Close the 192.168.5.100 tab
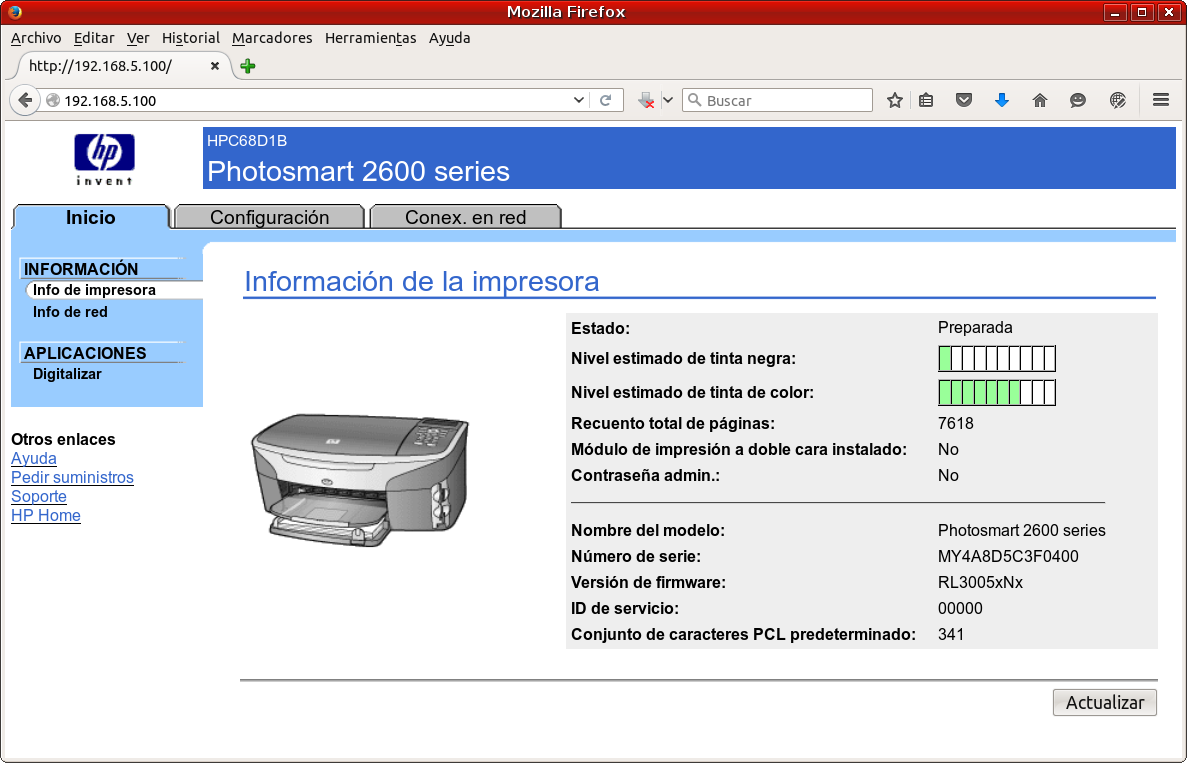Screen dimensions: 1187x763 click(214, 66)
